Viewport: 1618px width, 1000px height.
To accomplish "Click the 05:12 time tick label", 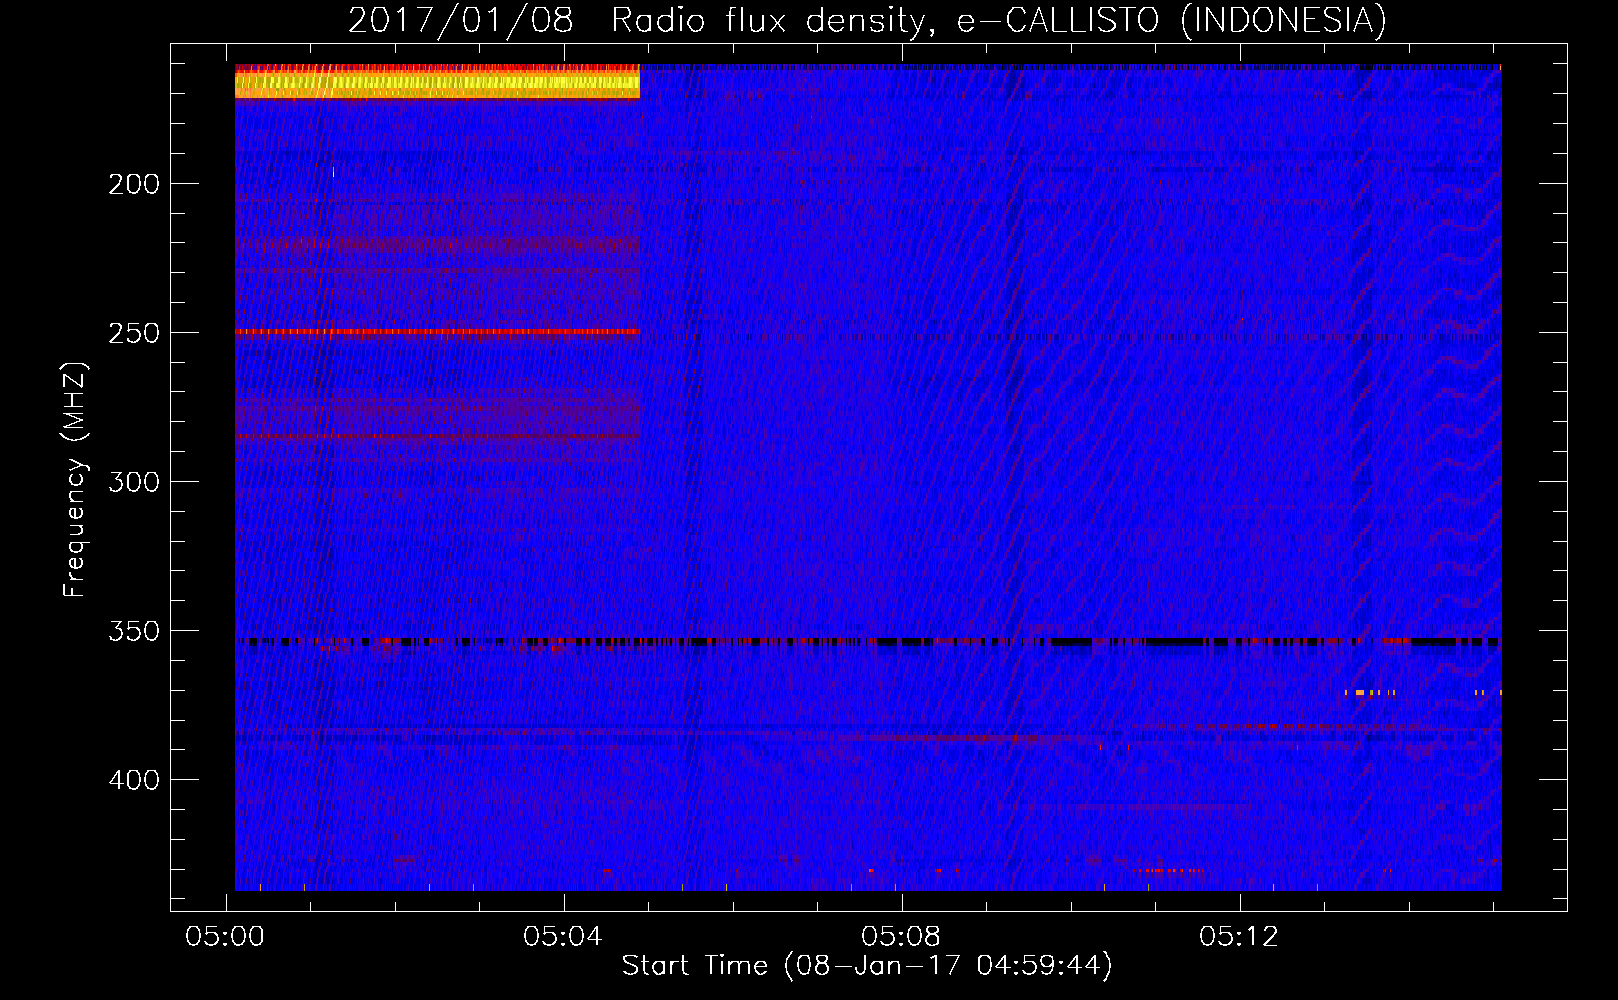I will tap(1239, 937).
